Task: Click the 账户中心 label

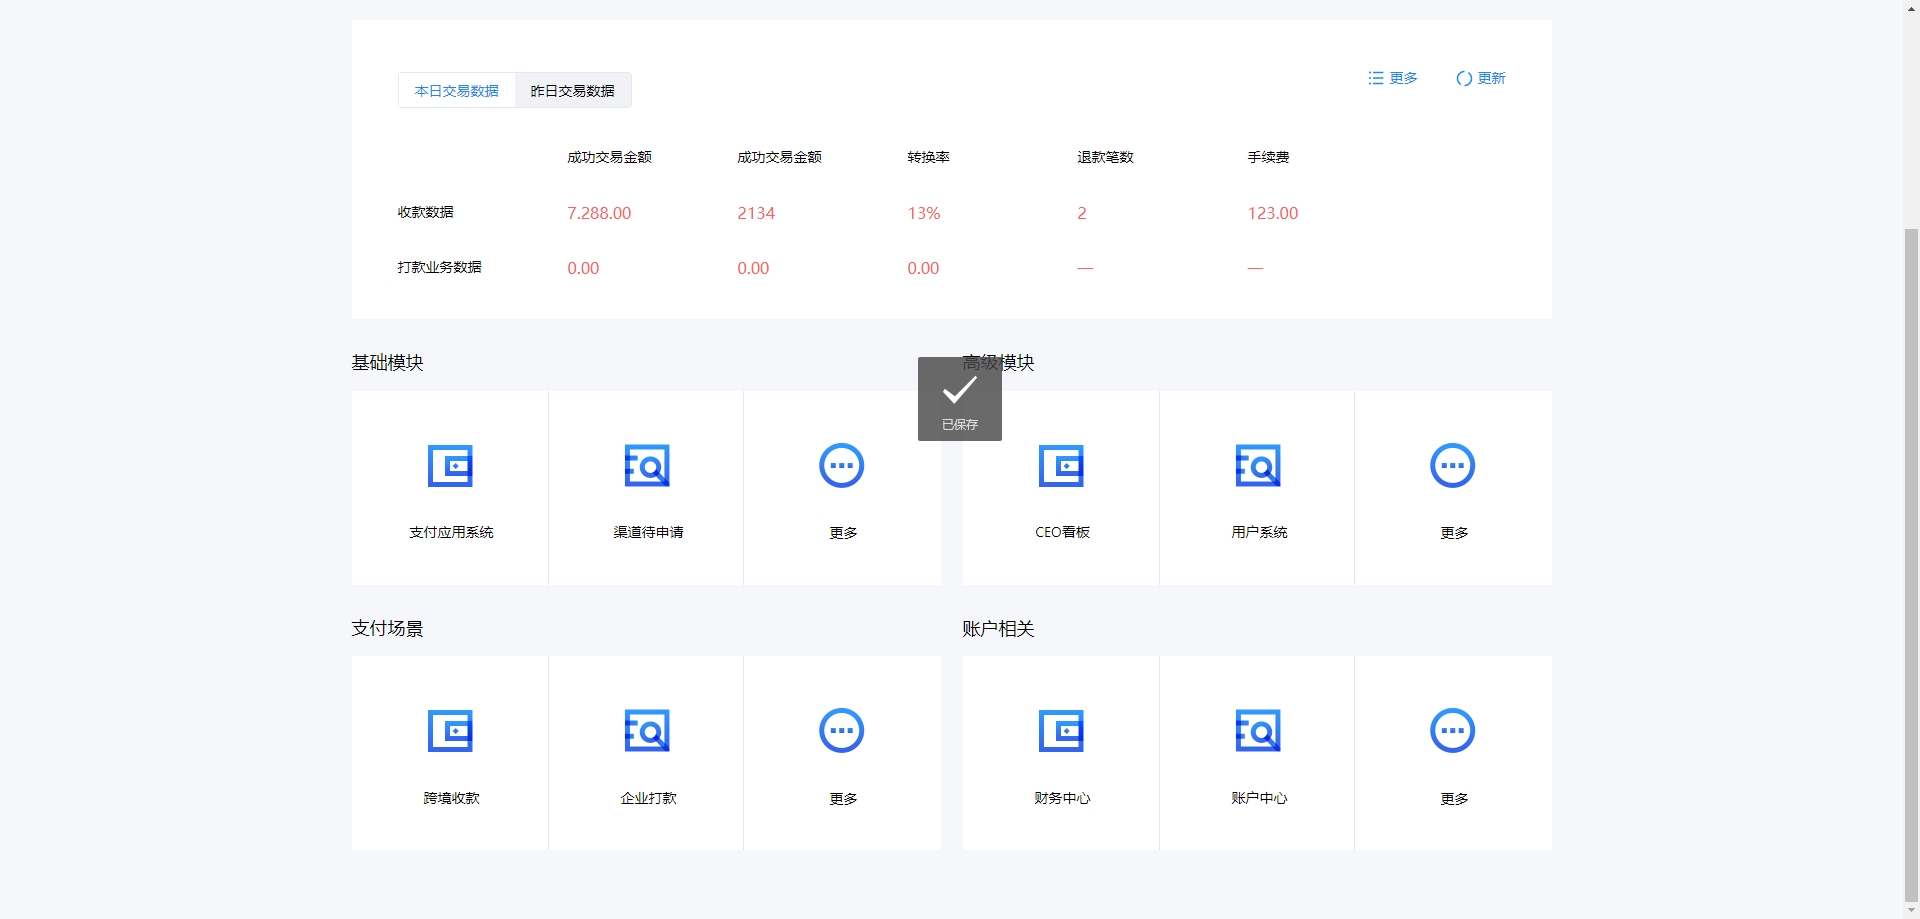Action: point(1259,798)
